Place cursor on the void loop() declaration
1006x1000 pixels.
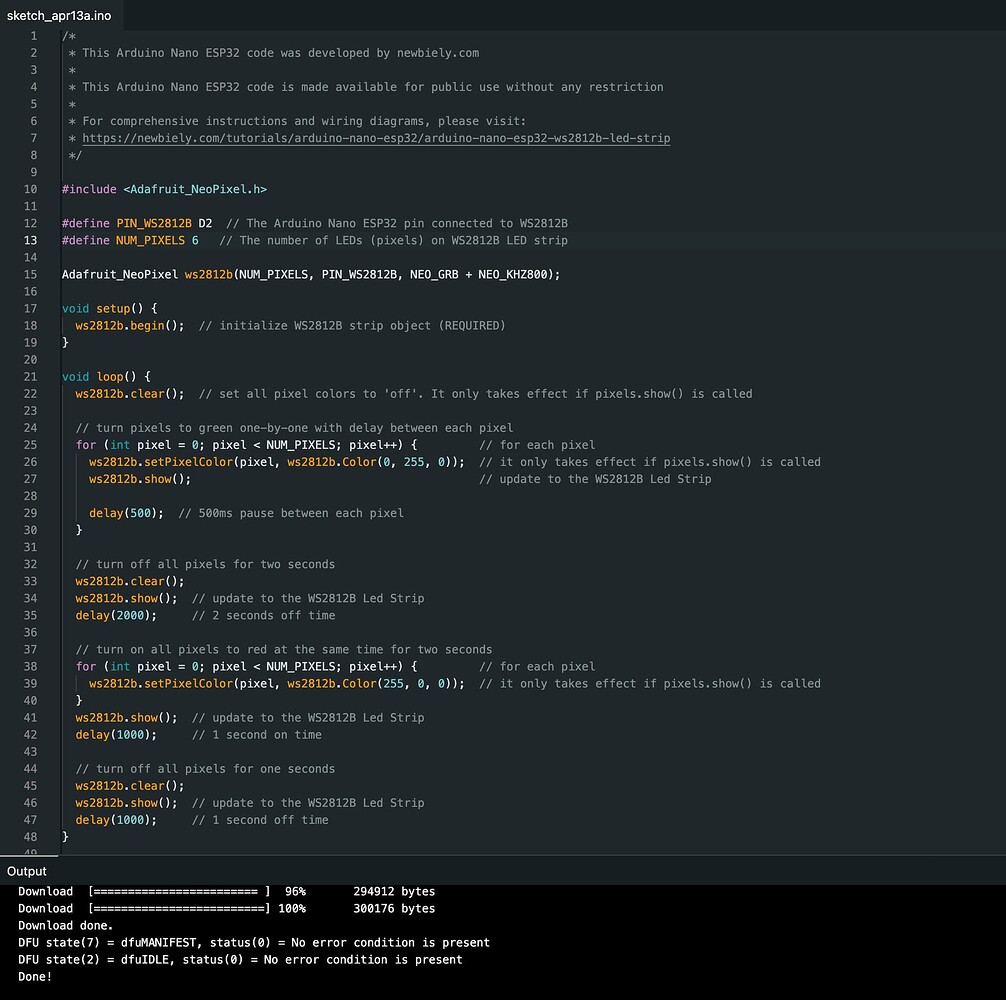point(106,377)
